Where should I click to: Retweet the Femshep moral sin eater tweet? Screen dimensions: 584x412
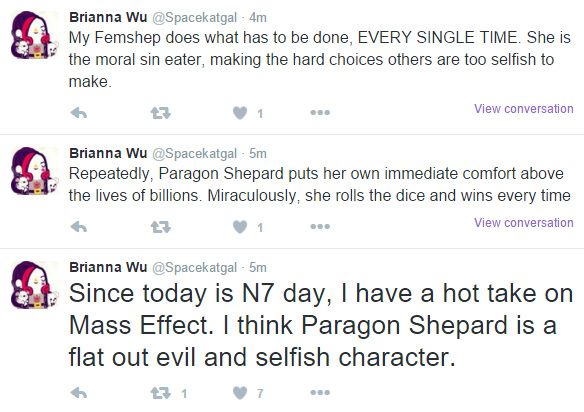[x=161, y=112]
